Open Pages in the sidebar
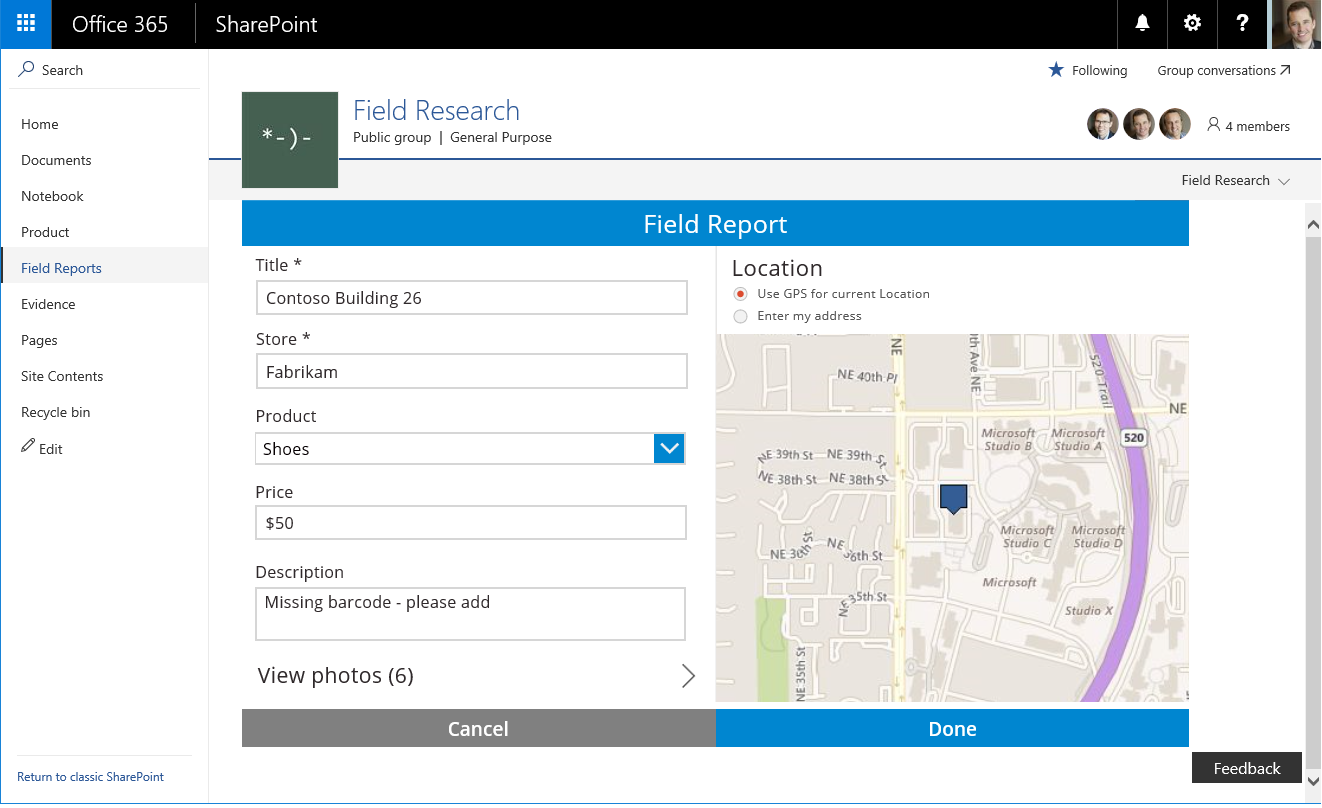 tap(39, 340)
